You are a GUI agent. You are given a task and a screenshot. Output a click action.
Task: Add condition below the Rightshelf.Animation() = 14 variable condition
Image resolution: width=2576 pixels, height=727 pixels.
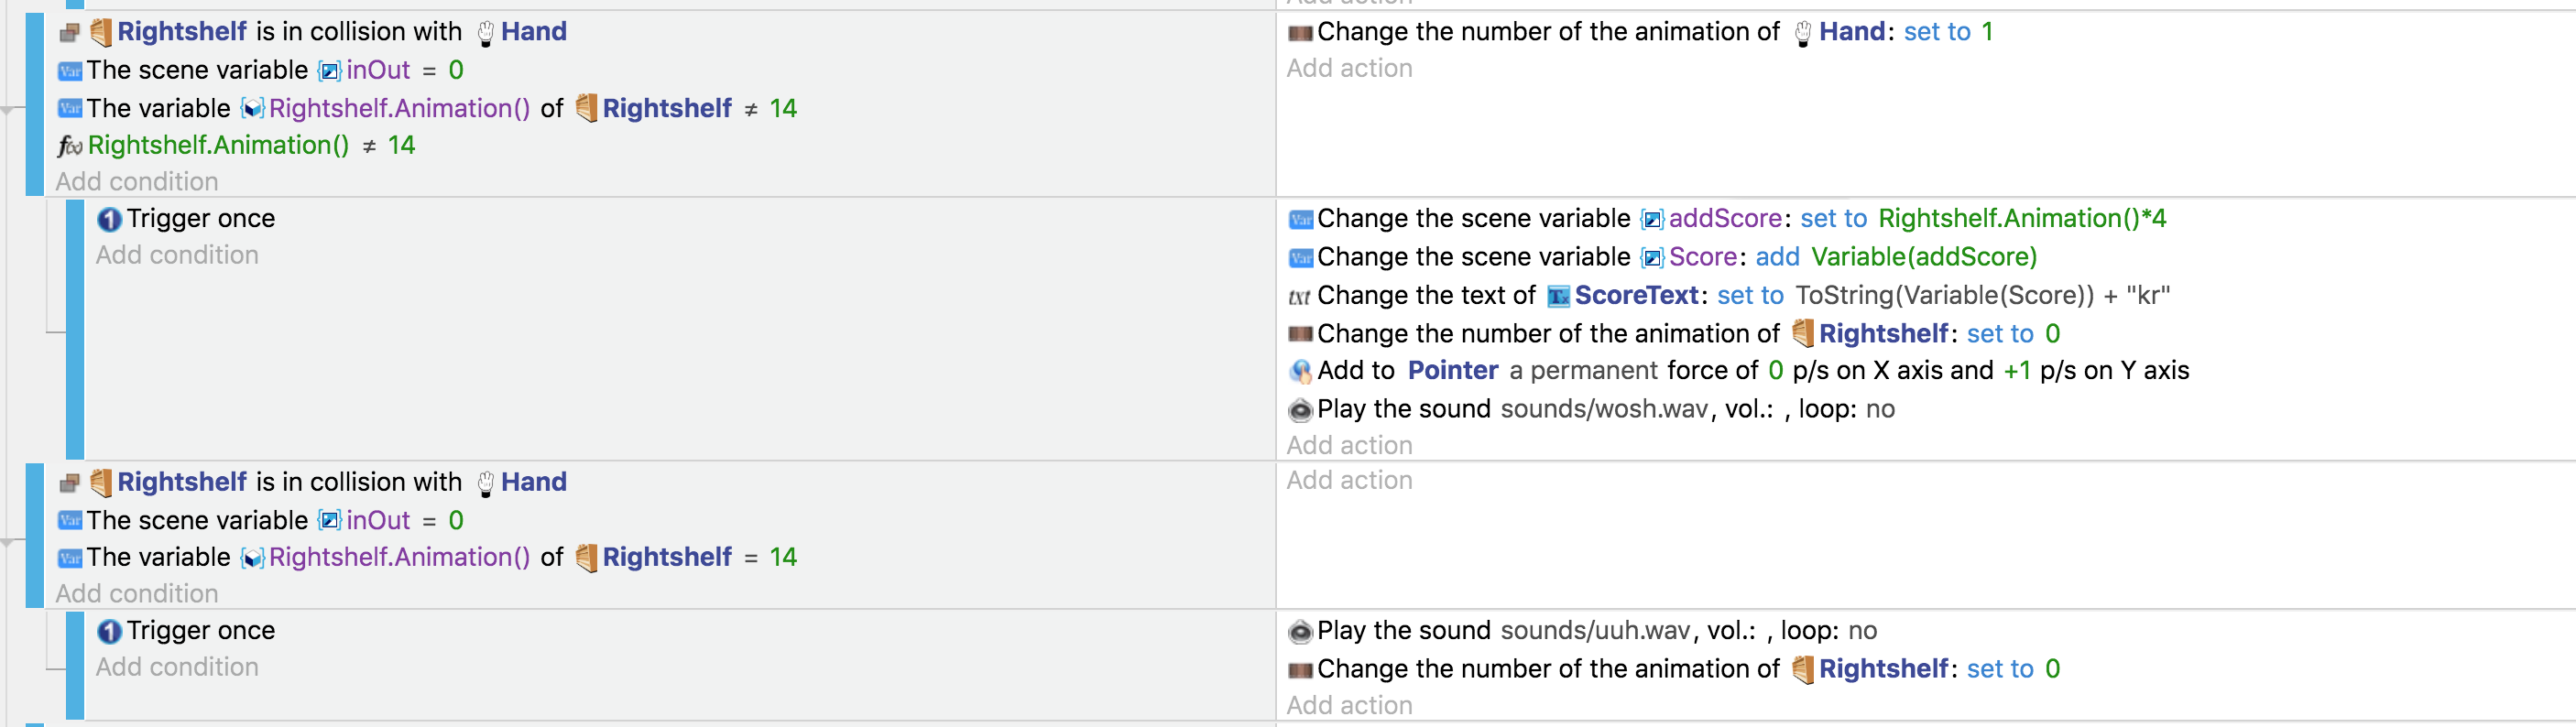click(x=137, y=594)
